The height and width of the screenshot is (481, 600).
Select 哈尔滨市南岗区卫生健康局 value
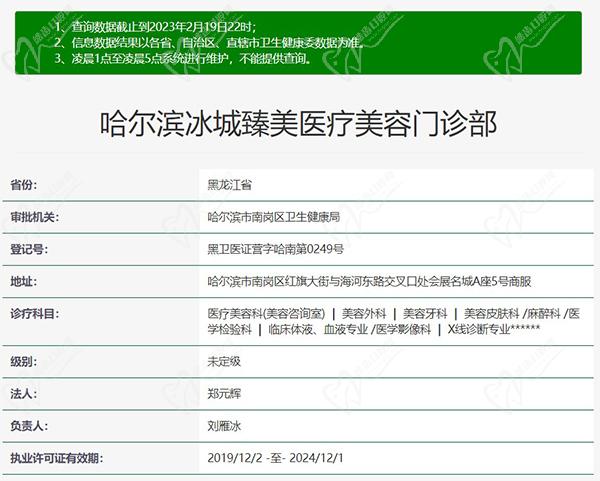pos(274,217)
